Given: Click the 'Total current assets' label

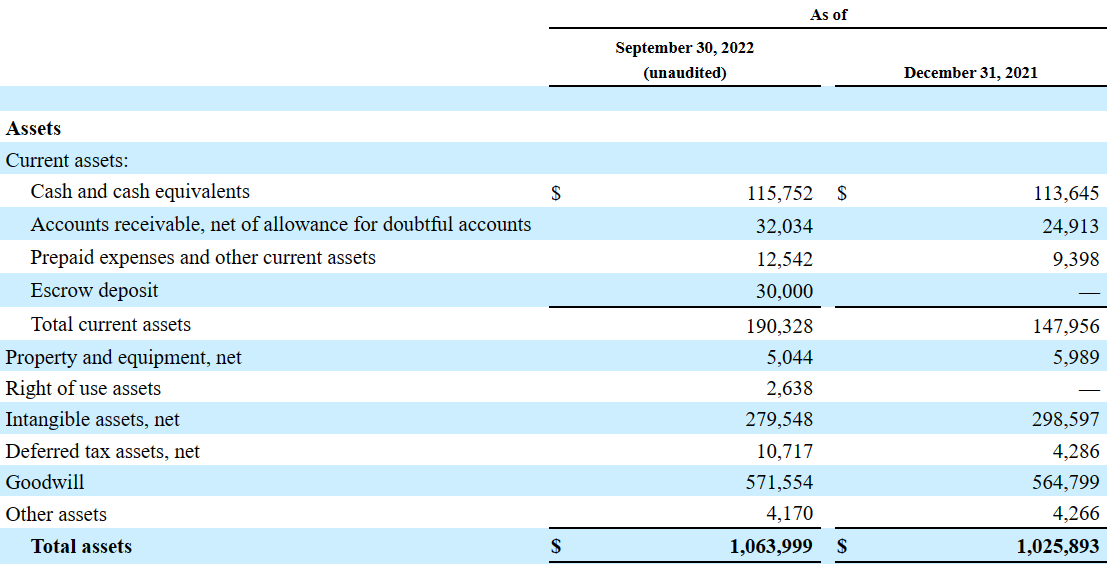Looking at the screenshot, I should click(x=110, y=324).
